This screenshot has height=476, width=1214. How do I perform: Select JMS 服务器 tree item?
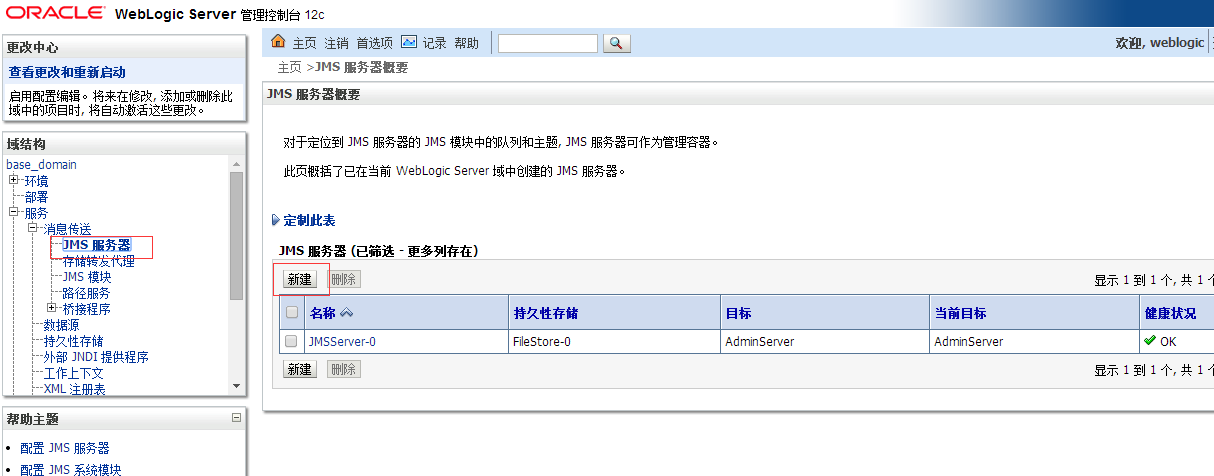tap(96, 245)
